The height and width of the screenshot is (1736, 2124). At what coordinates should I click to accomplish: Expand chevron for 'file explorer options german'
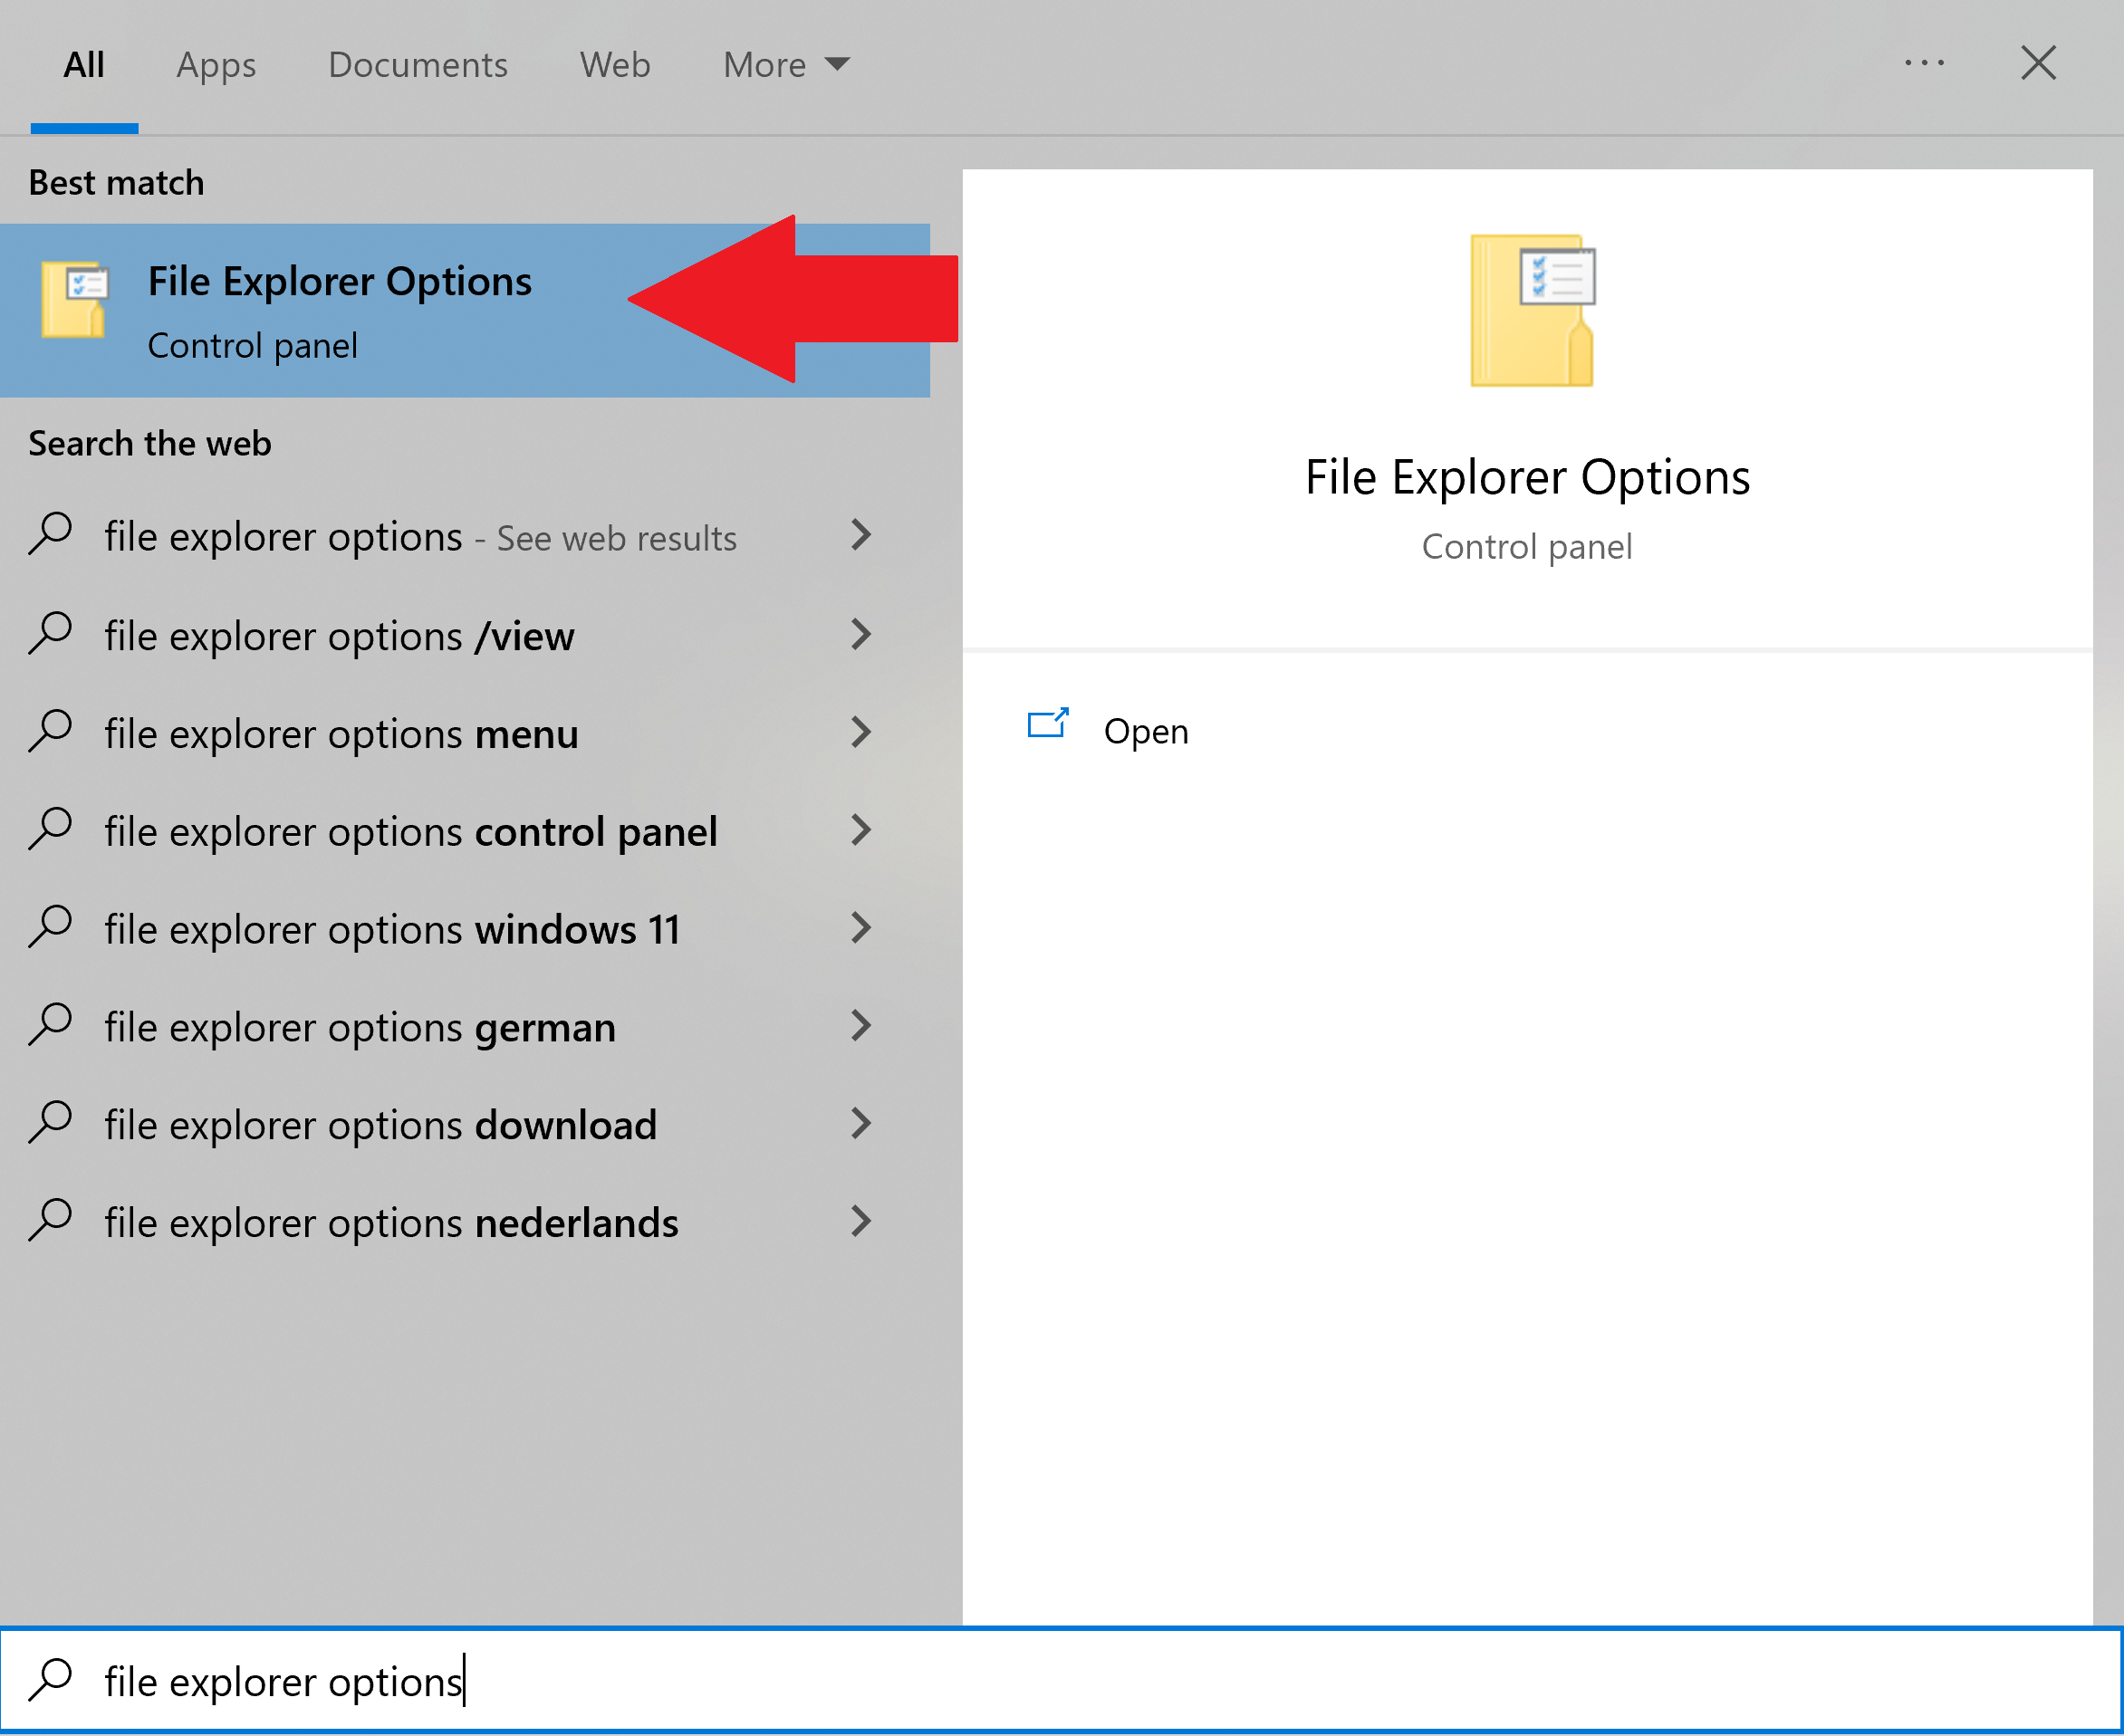861,1026
